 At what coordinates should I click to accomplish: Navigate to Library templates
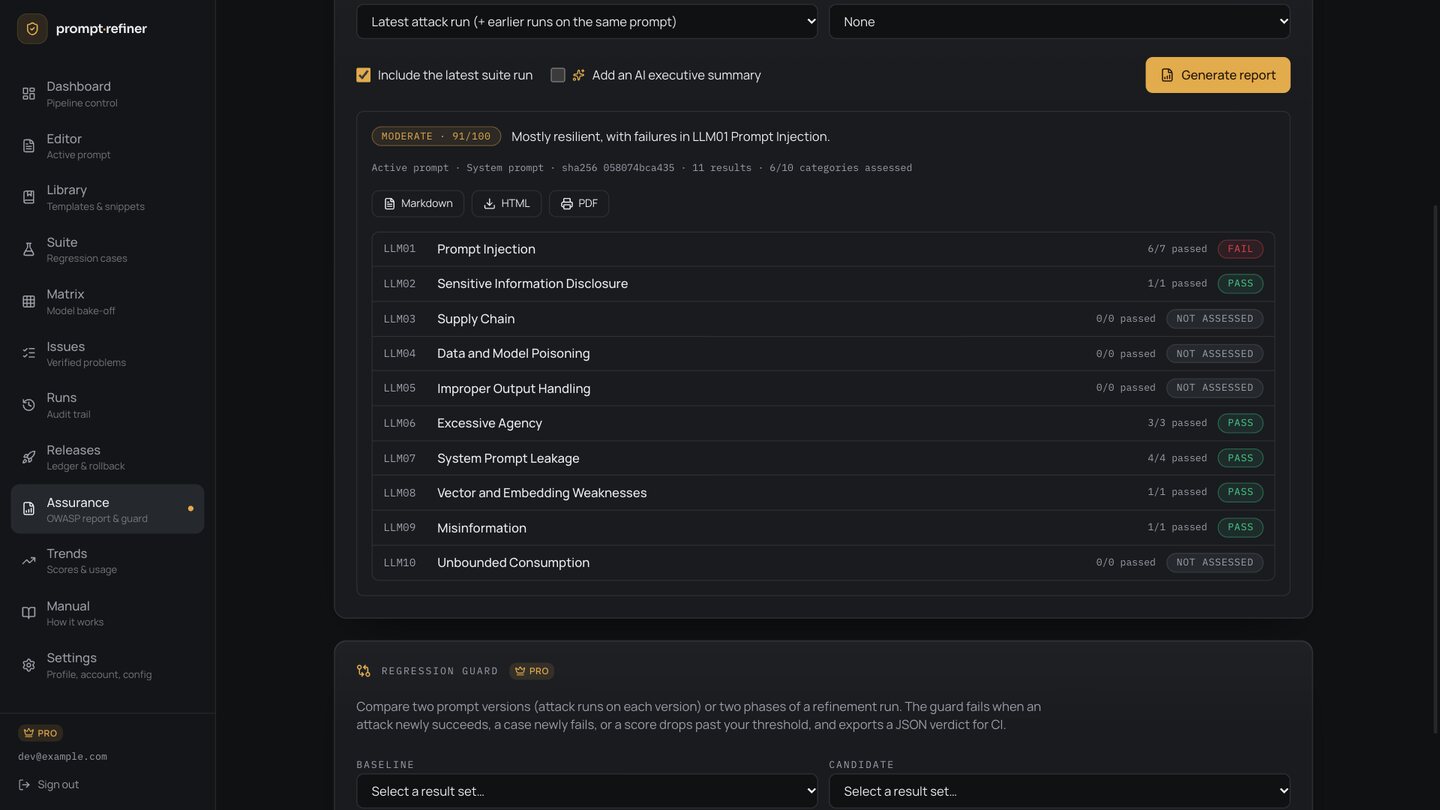coord(108,198)
